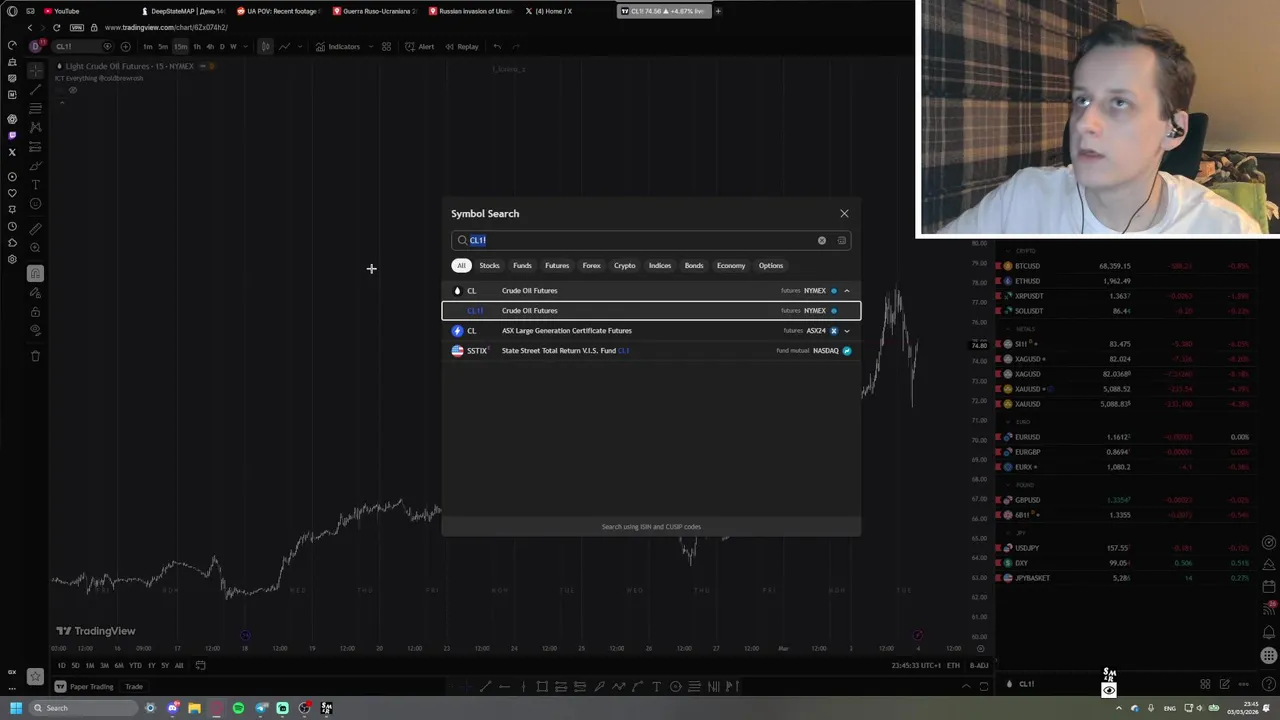Image resolution: width=1280 pixels, height=720 pixels.
Task: Click the undo arrow
Action: [x=497, y=46]
